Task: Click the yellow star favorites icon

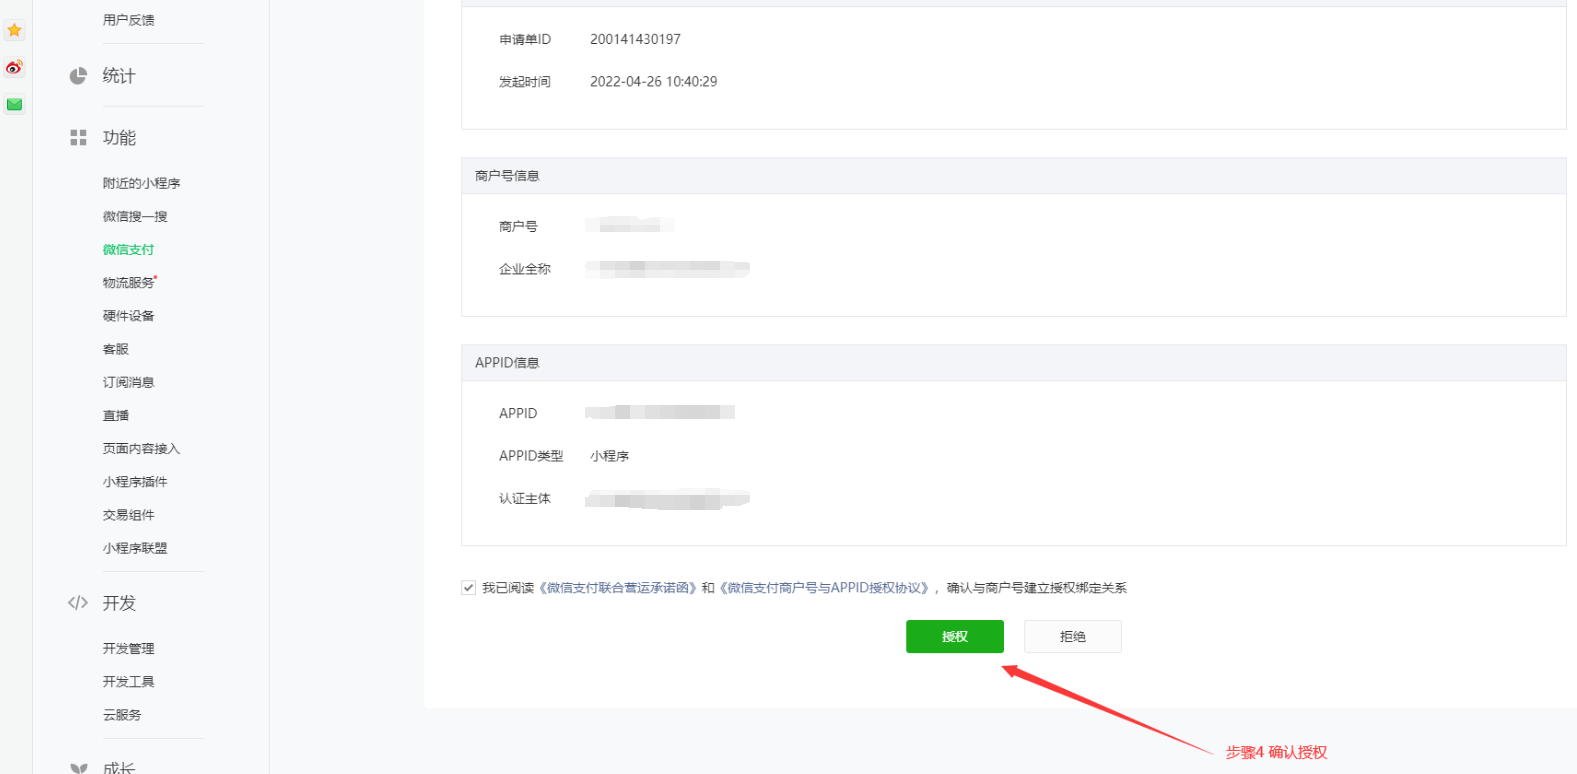Action: (x=14, y=30)
